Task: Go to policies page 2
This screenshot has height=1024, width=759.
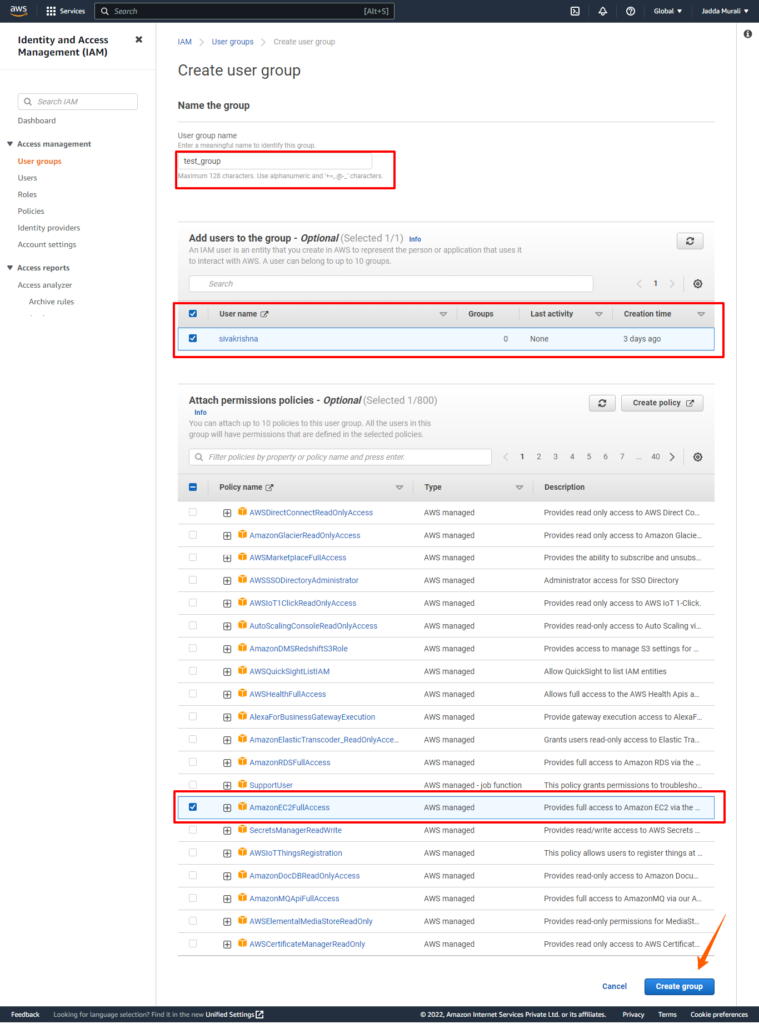Action: [x=539, y=457]
